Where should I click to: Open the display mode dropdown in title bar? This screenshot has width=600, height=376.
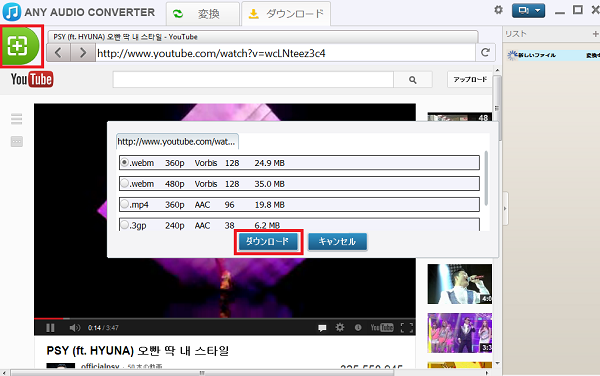pyautogui.click(x=528, y=10)
